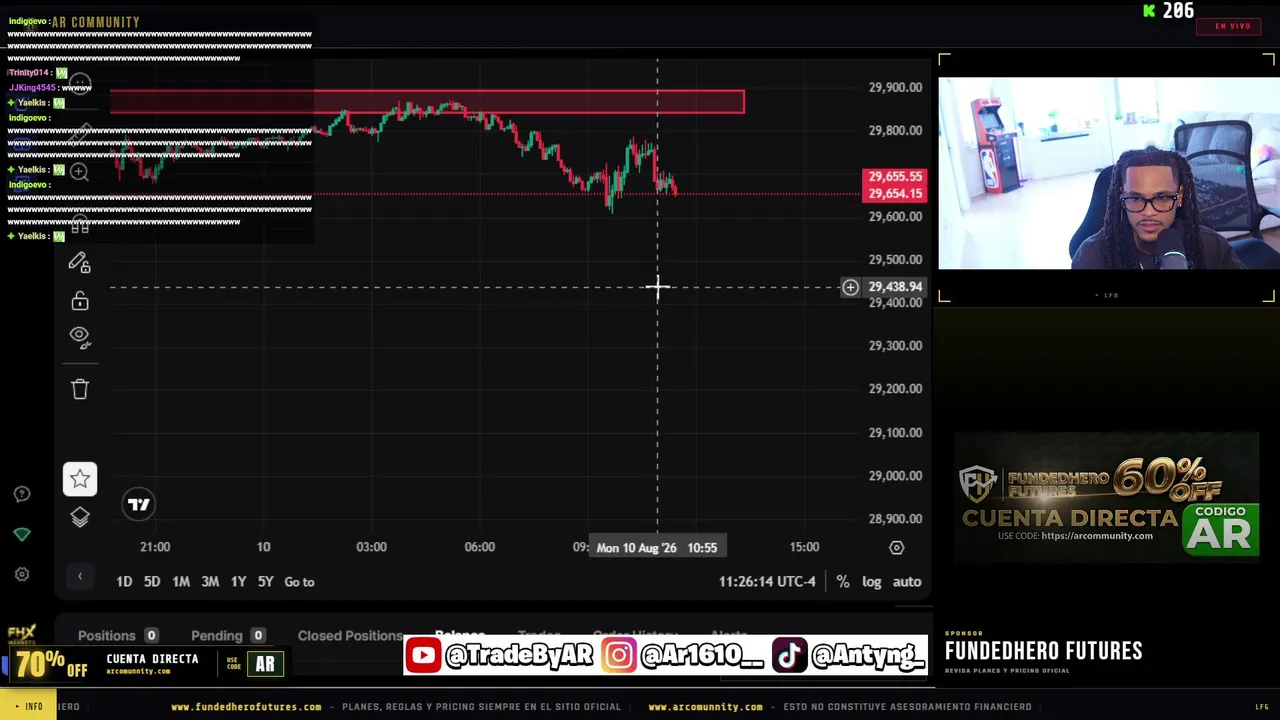Viewport: 1280px width, 720px height.
Task: Set the chart range to 5D
Action: [x=152, y=581]
